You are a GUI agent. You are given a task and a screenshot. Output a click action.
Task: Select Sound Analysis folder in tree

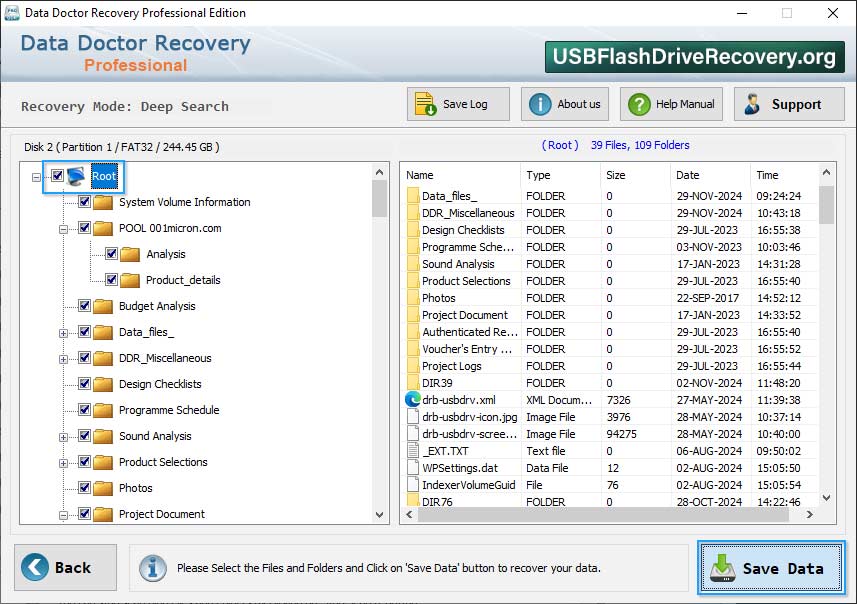pos(155,436)
